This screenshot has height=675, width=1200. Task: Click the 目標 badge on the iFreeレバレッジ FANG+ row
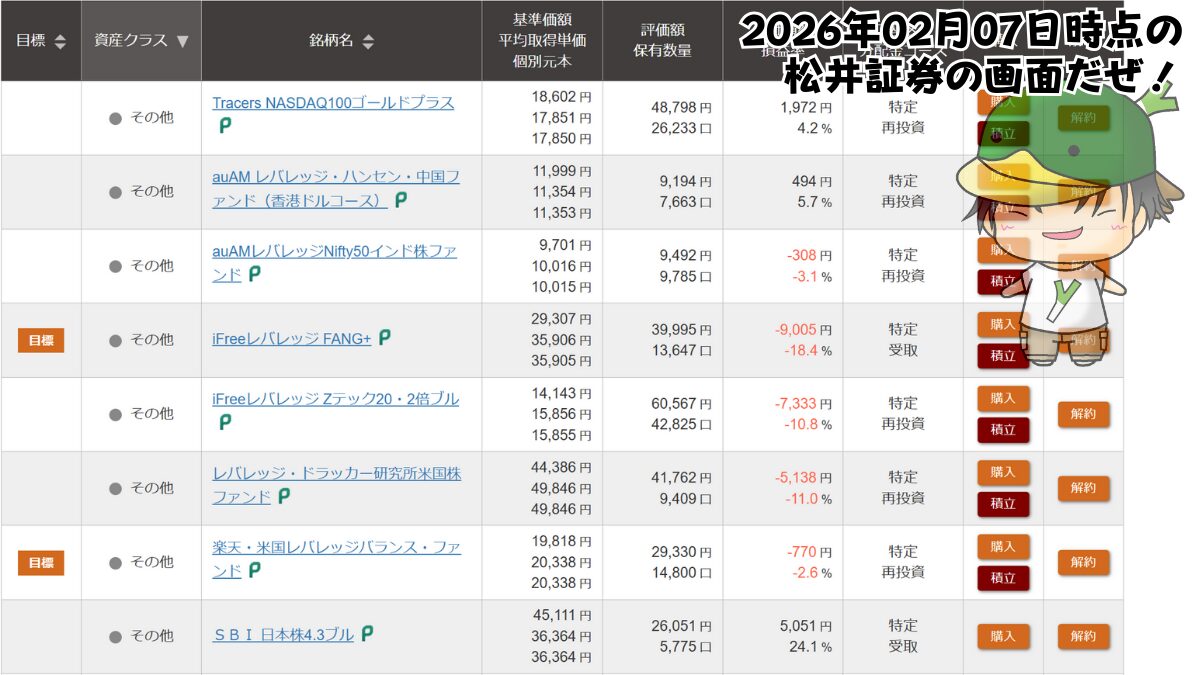point(40,339)
